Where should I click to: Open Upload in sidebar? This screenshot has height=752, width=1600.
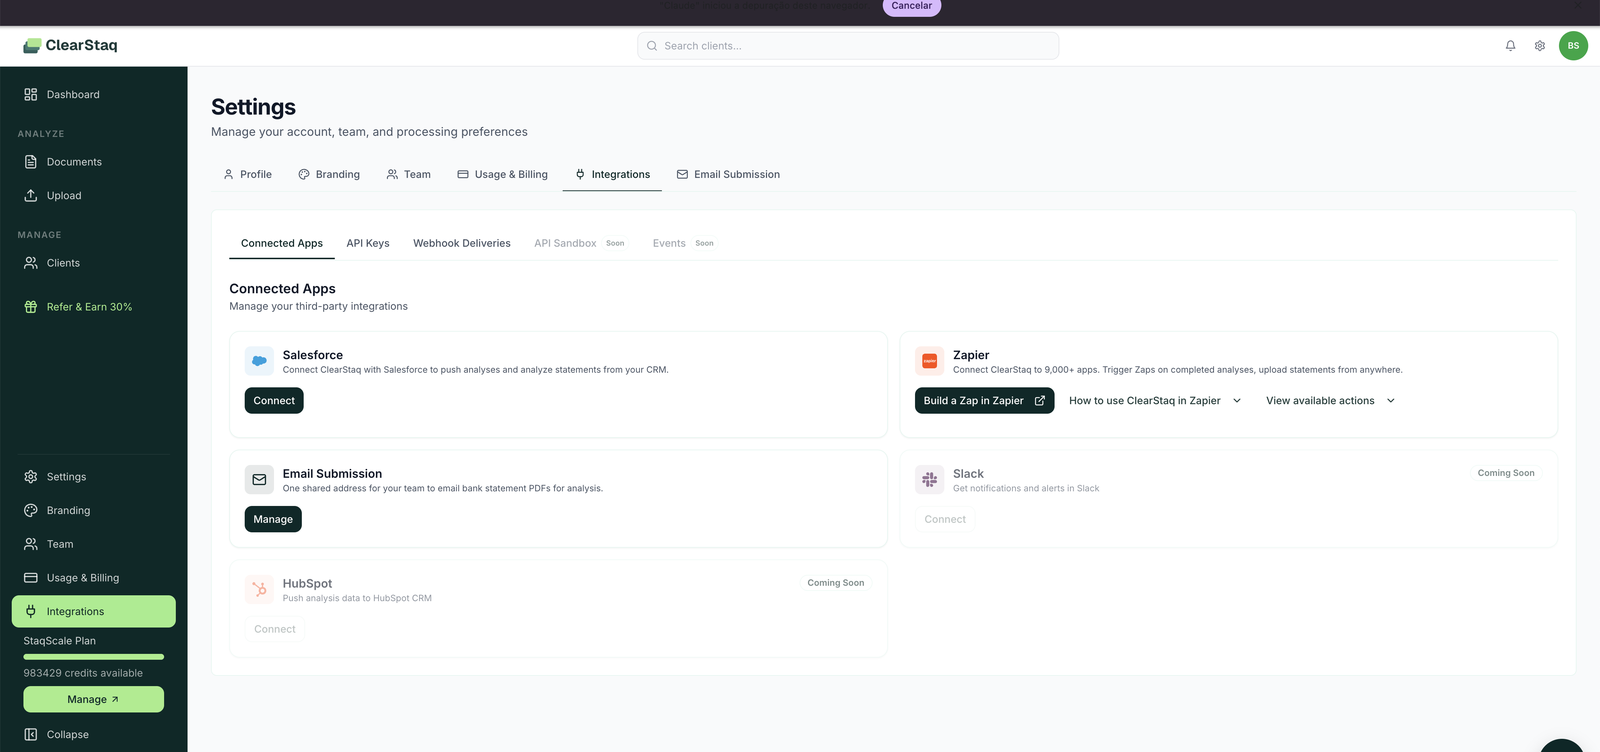click(x=94, y=195)
